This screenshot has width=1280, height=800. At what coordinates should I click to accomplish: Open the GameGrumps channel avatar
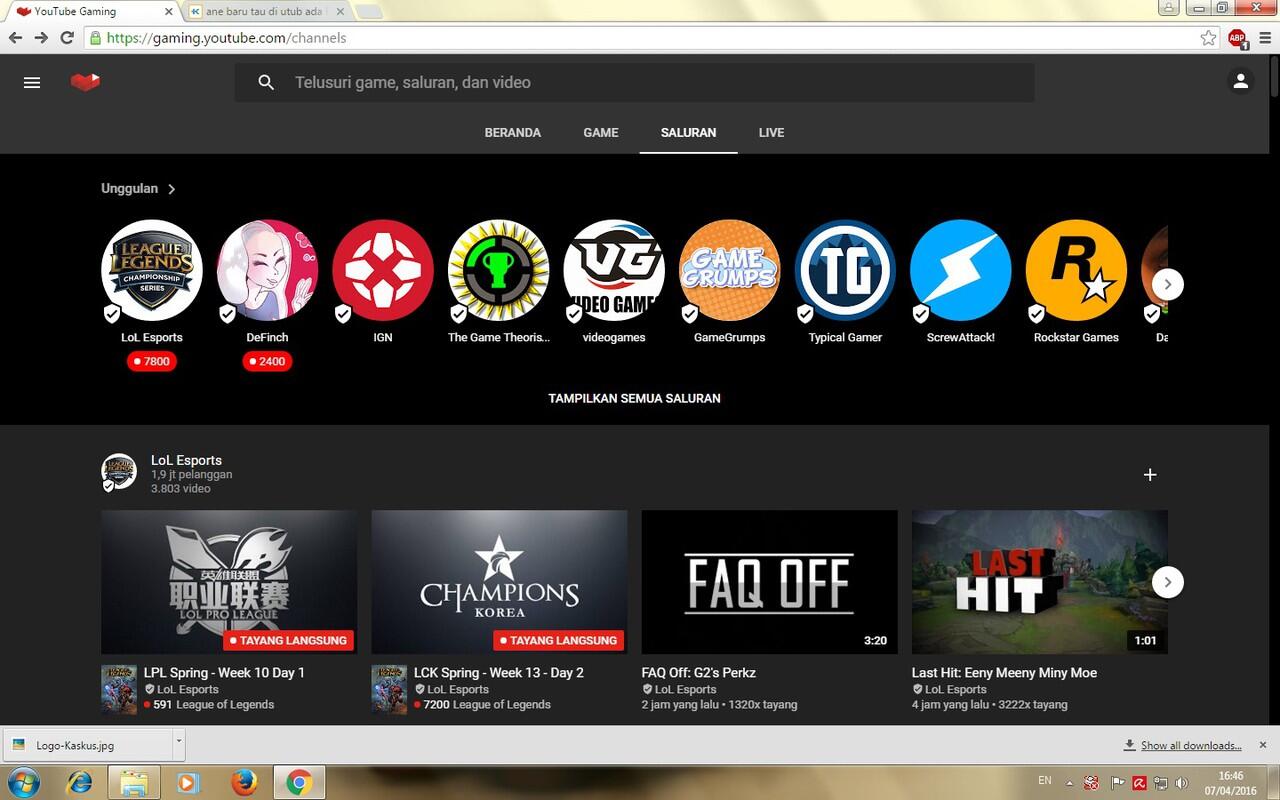tap(730, 270)
